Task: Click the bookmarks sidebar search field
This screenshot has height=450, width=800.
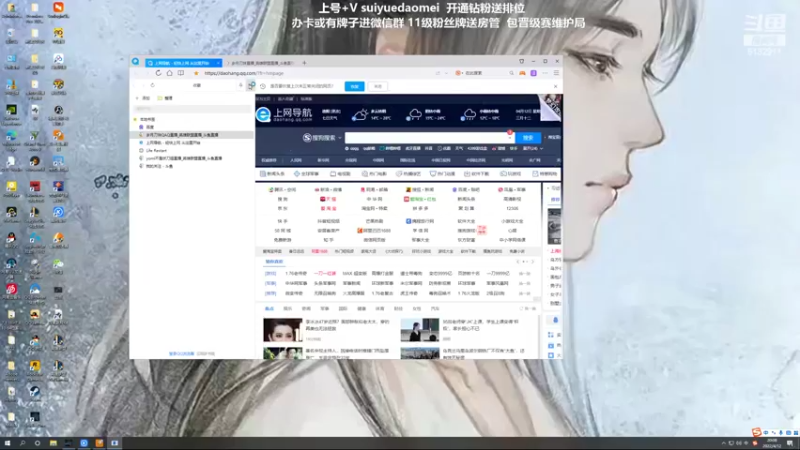Action: (191, 109)
